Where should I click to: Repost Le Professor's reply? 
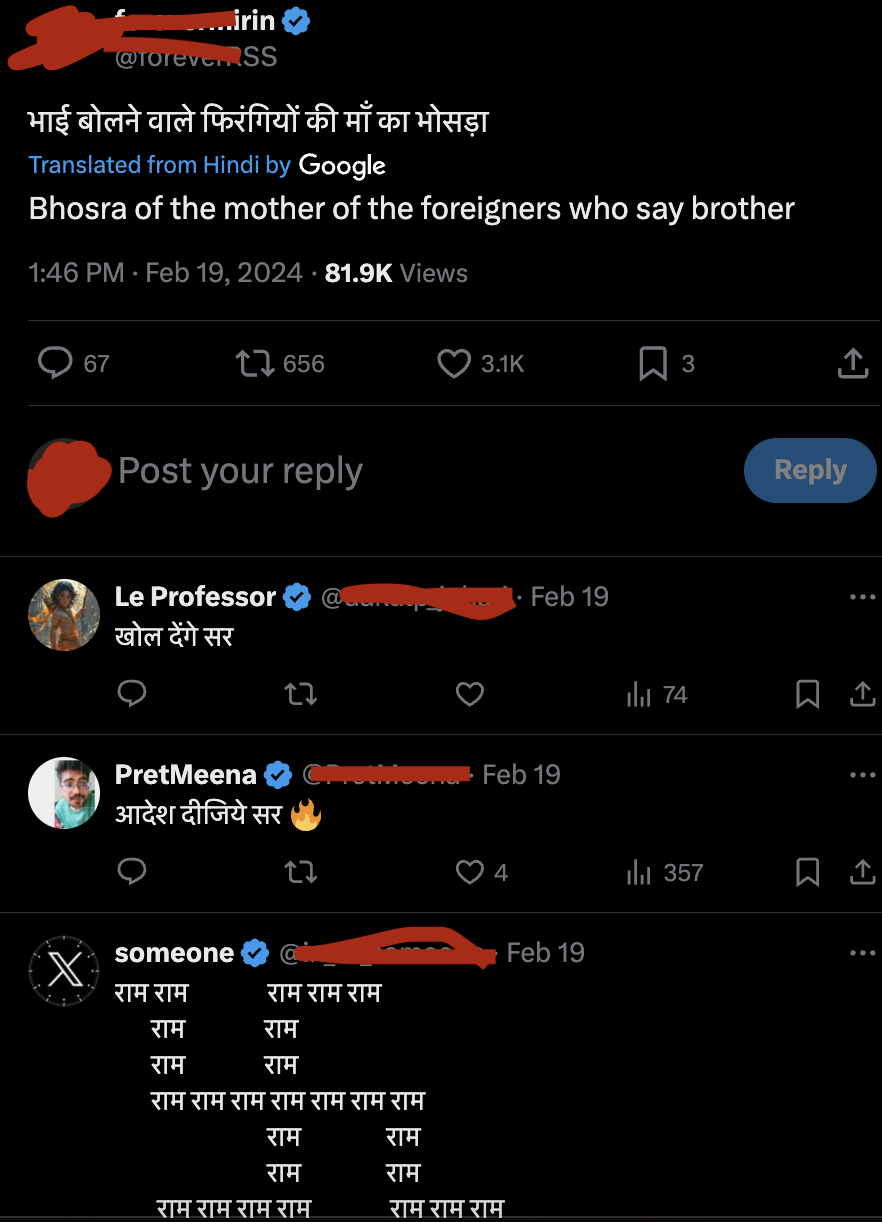pos(301,694)
